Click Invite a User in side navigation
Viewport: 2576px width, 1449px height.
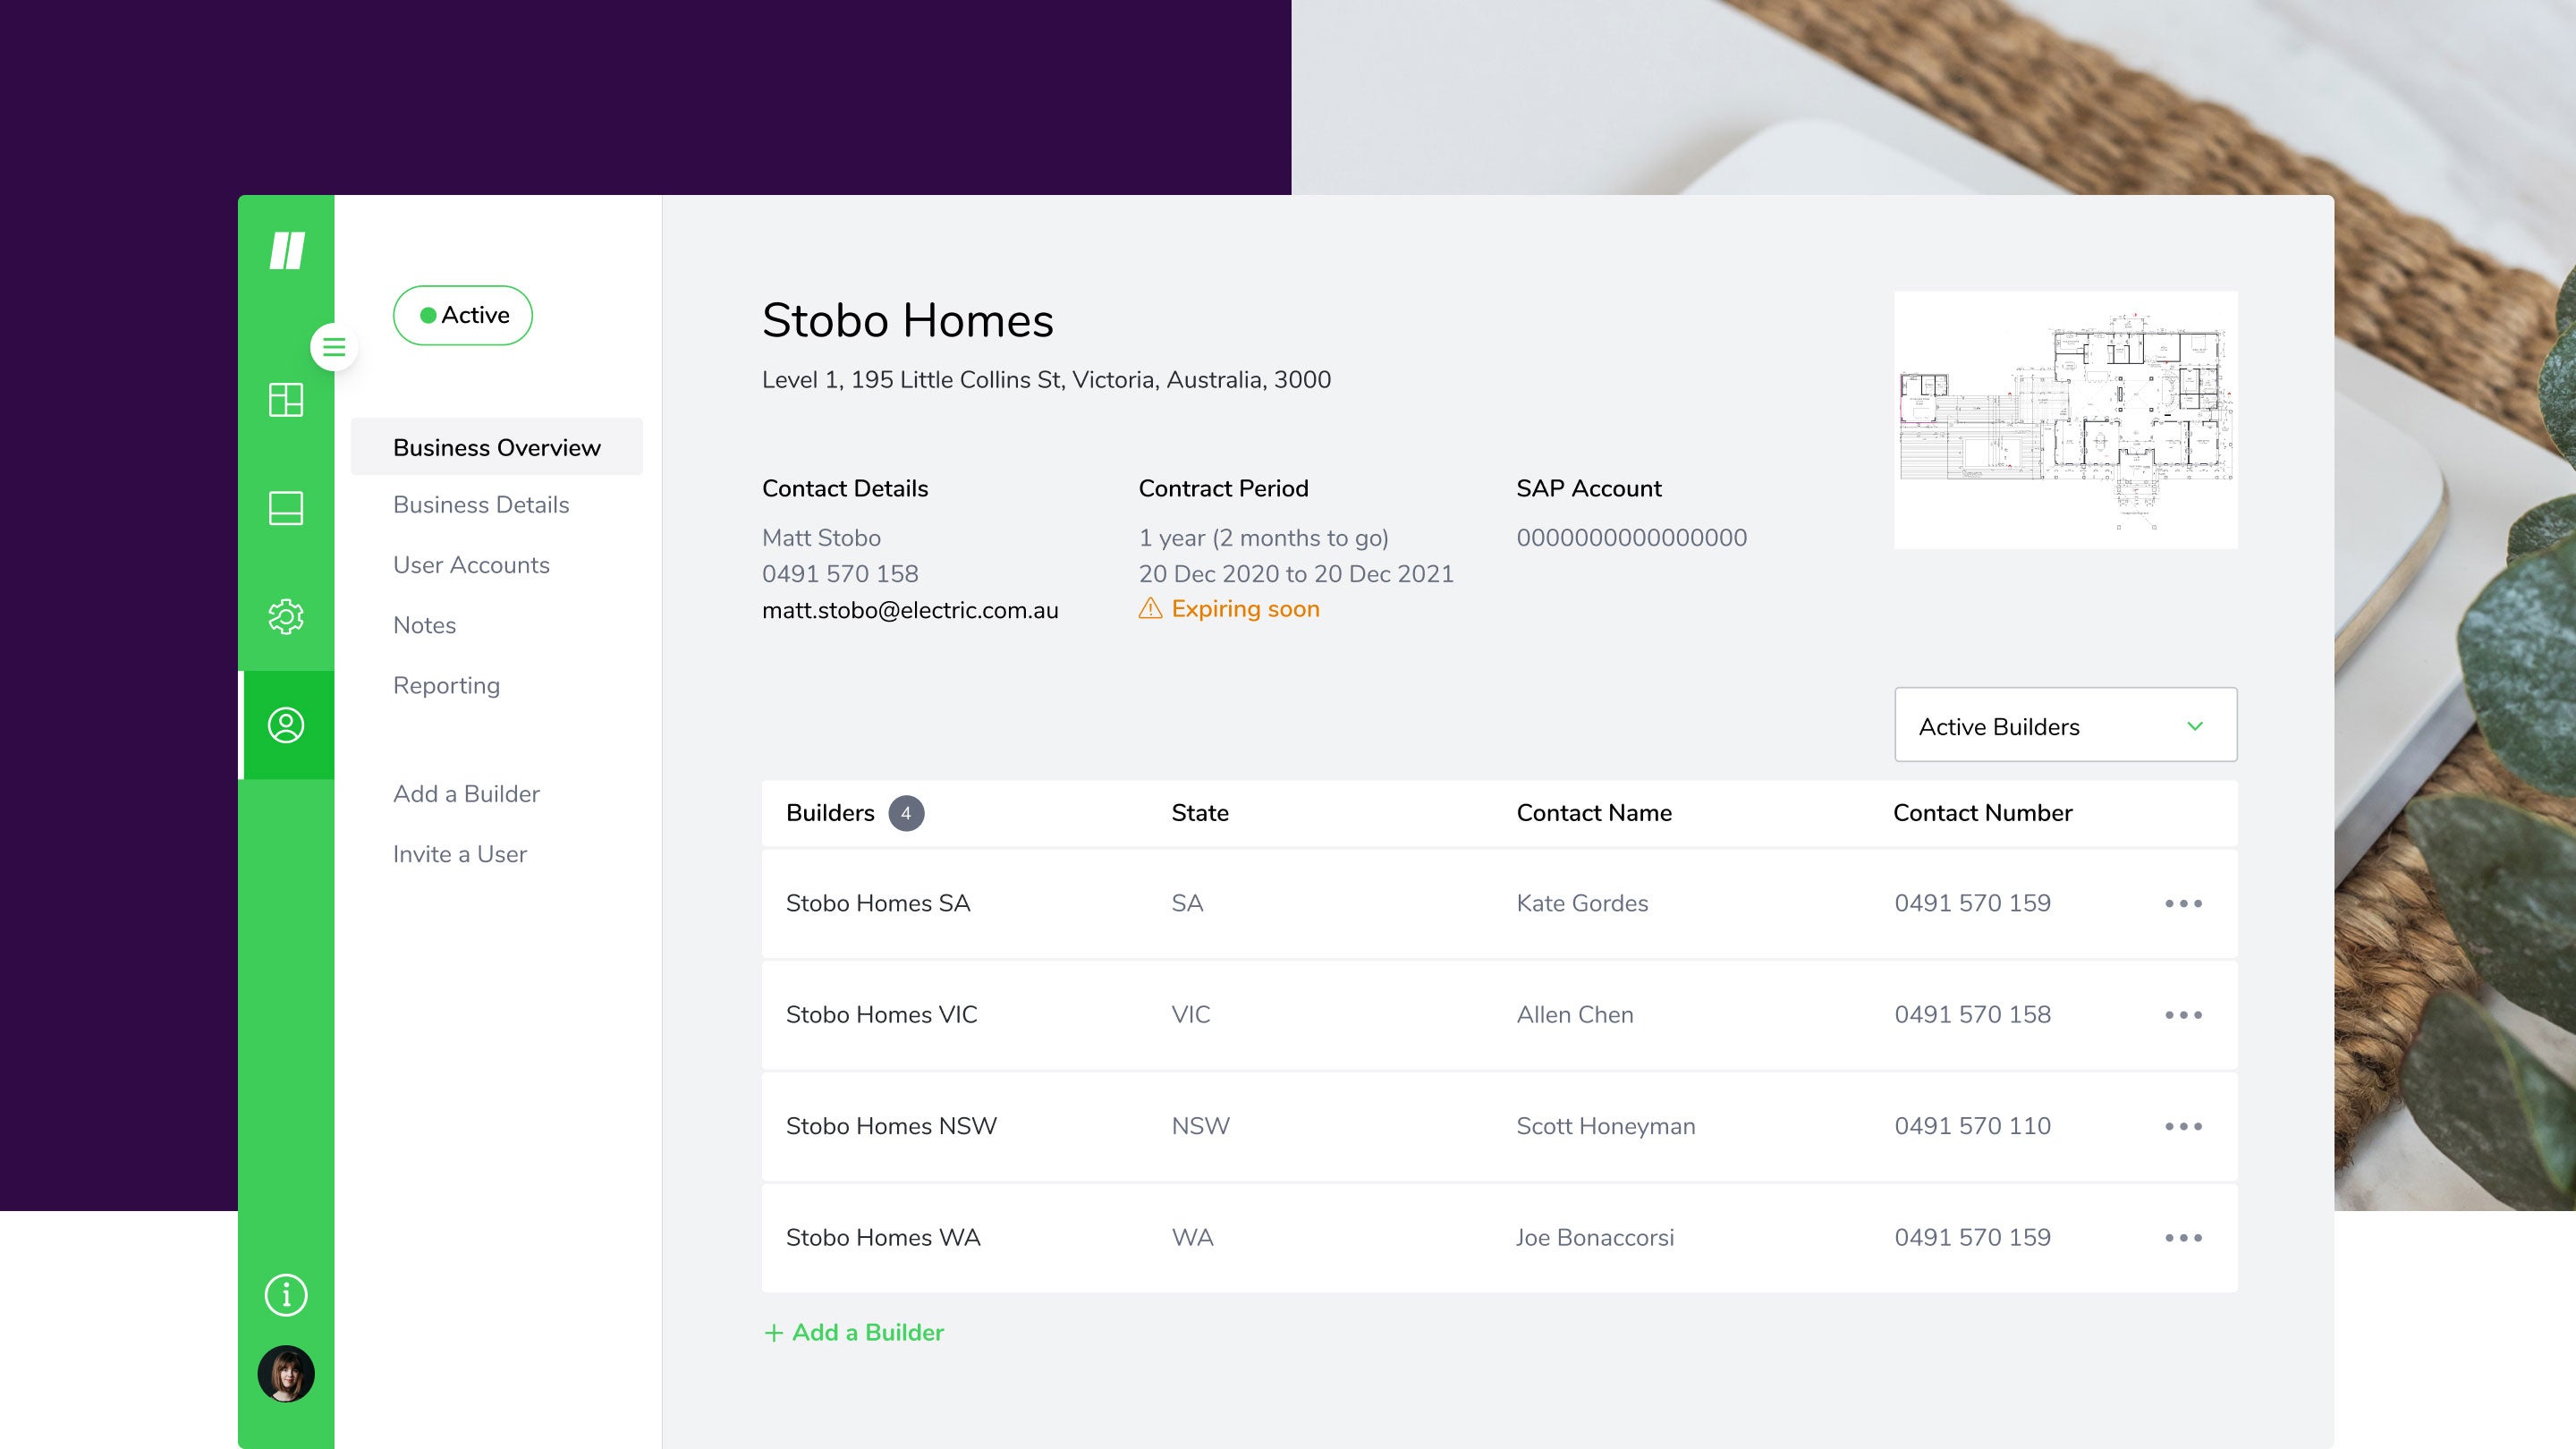click(460, 854)
